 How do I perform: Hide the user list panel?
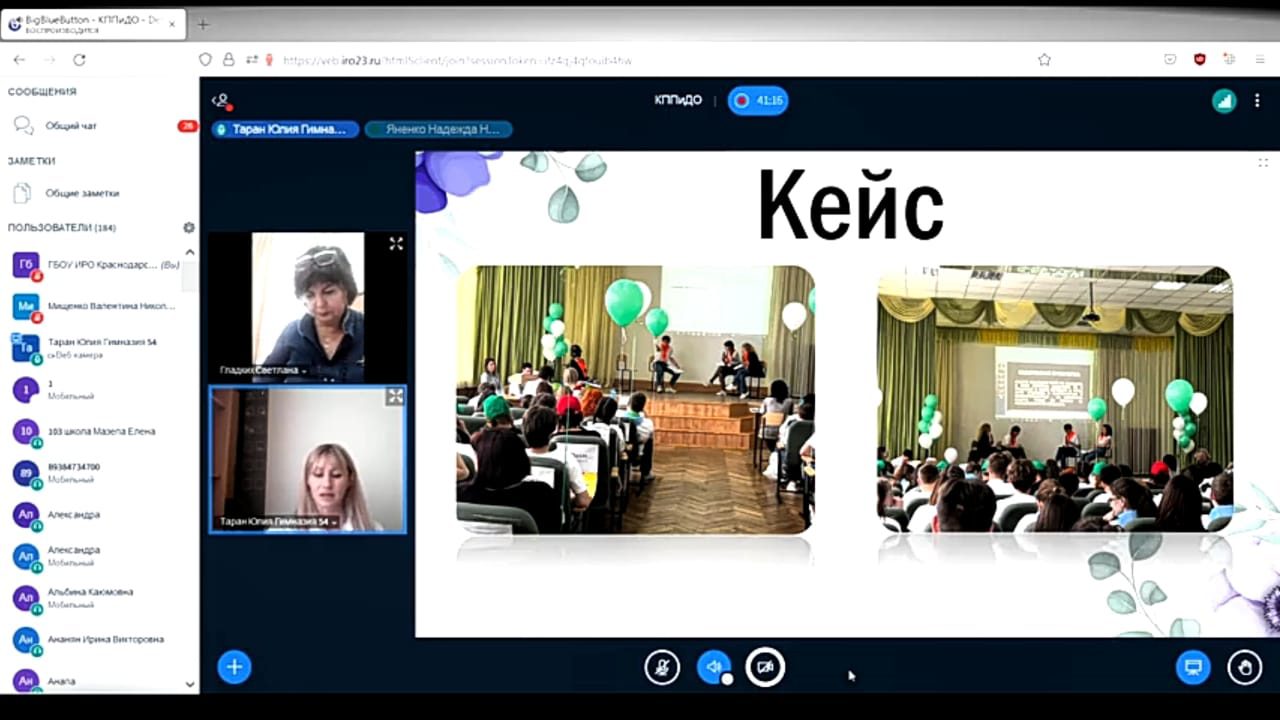(221, 100)
